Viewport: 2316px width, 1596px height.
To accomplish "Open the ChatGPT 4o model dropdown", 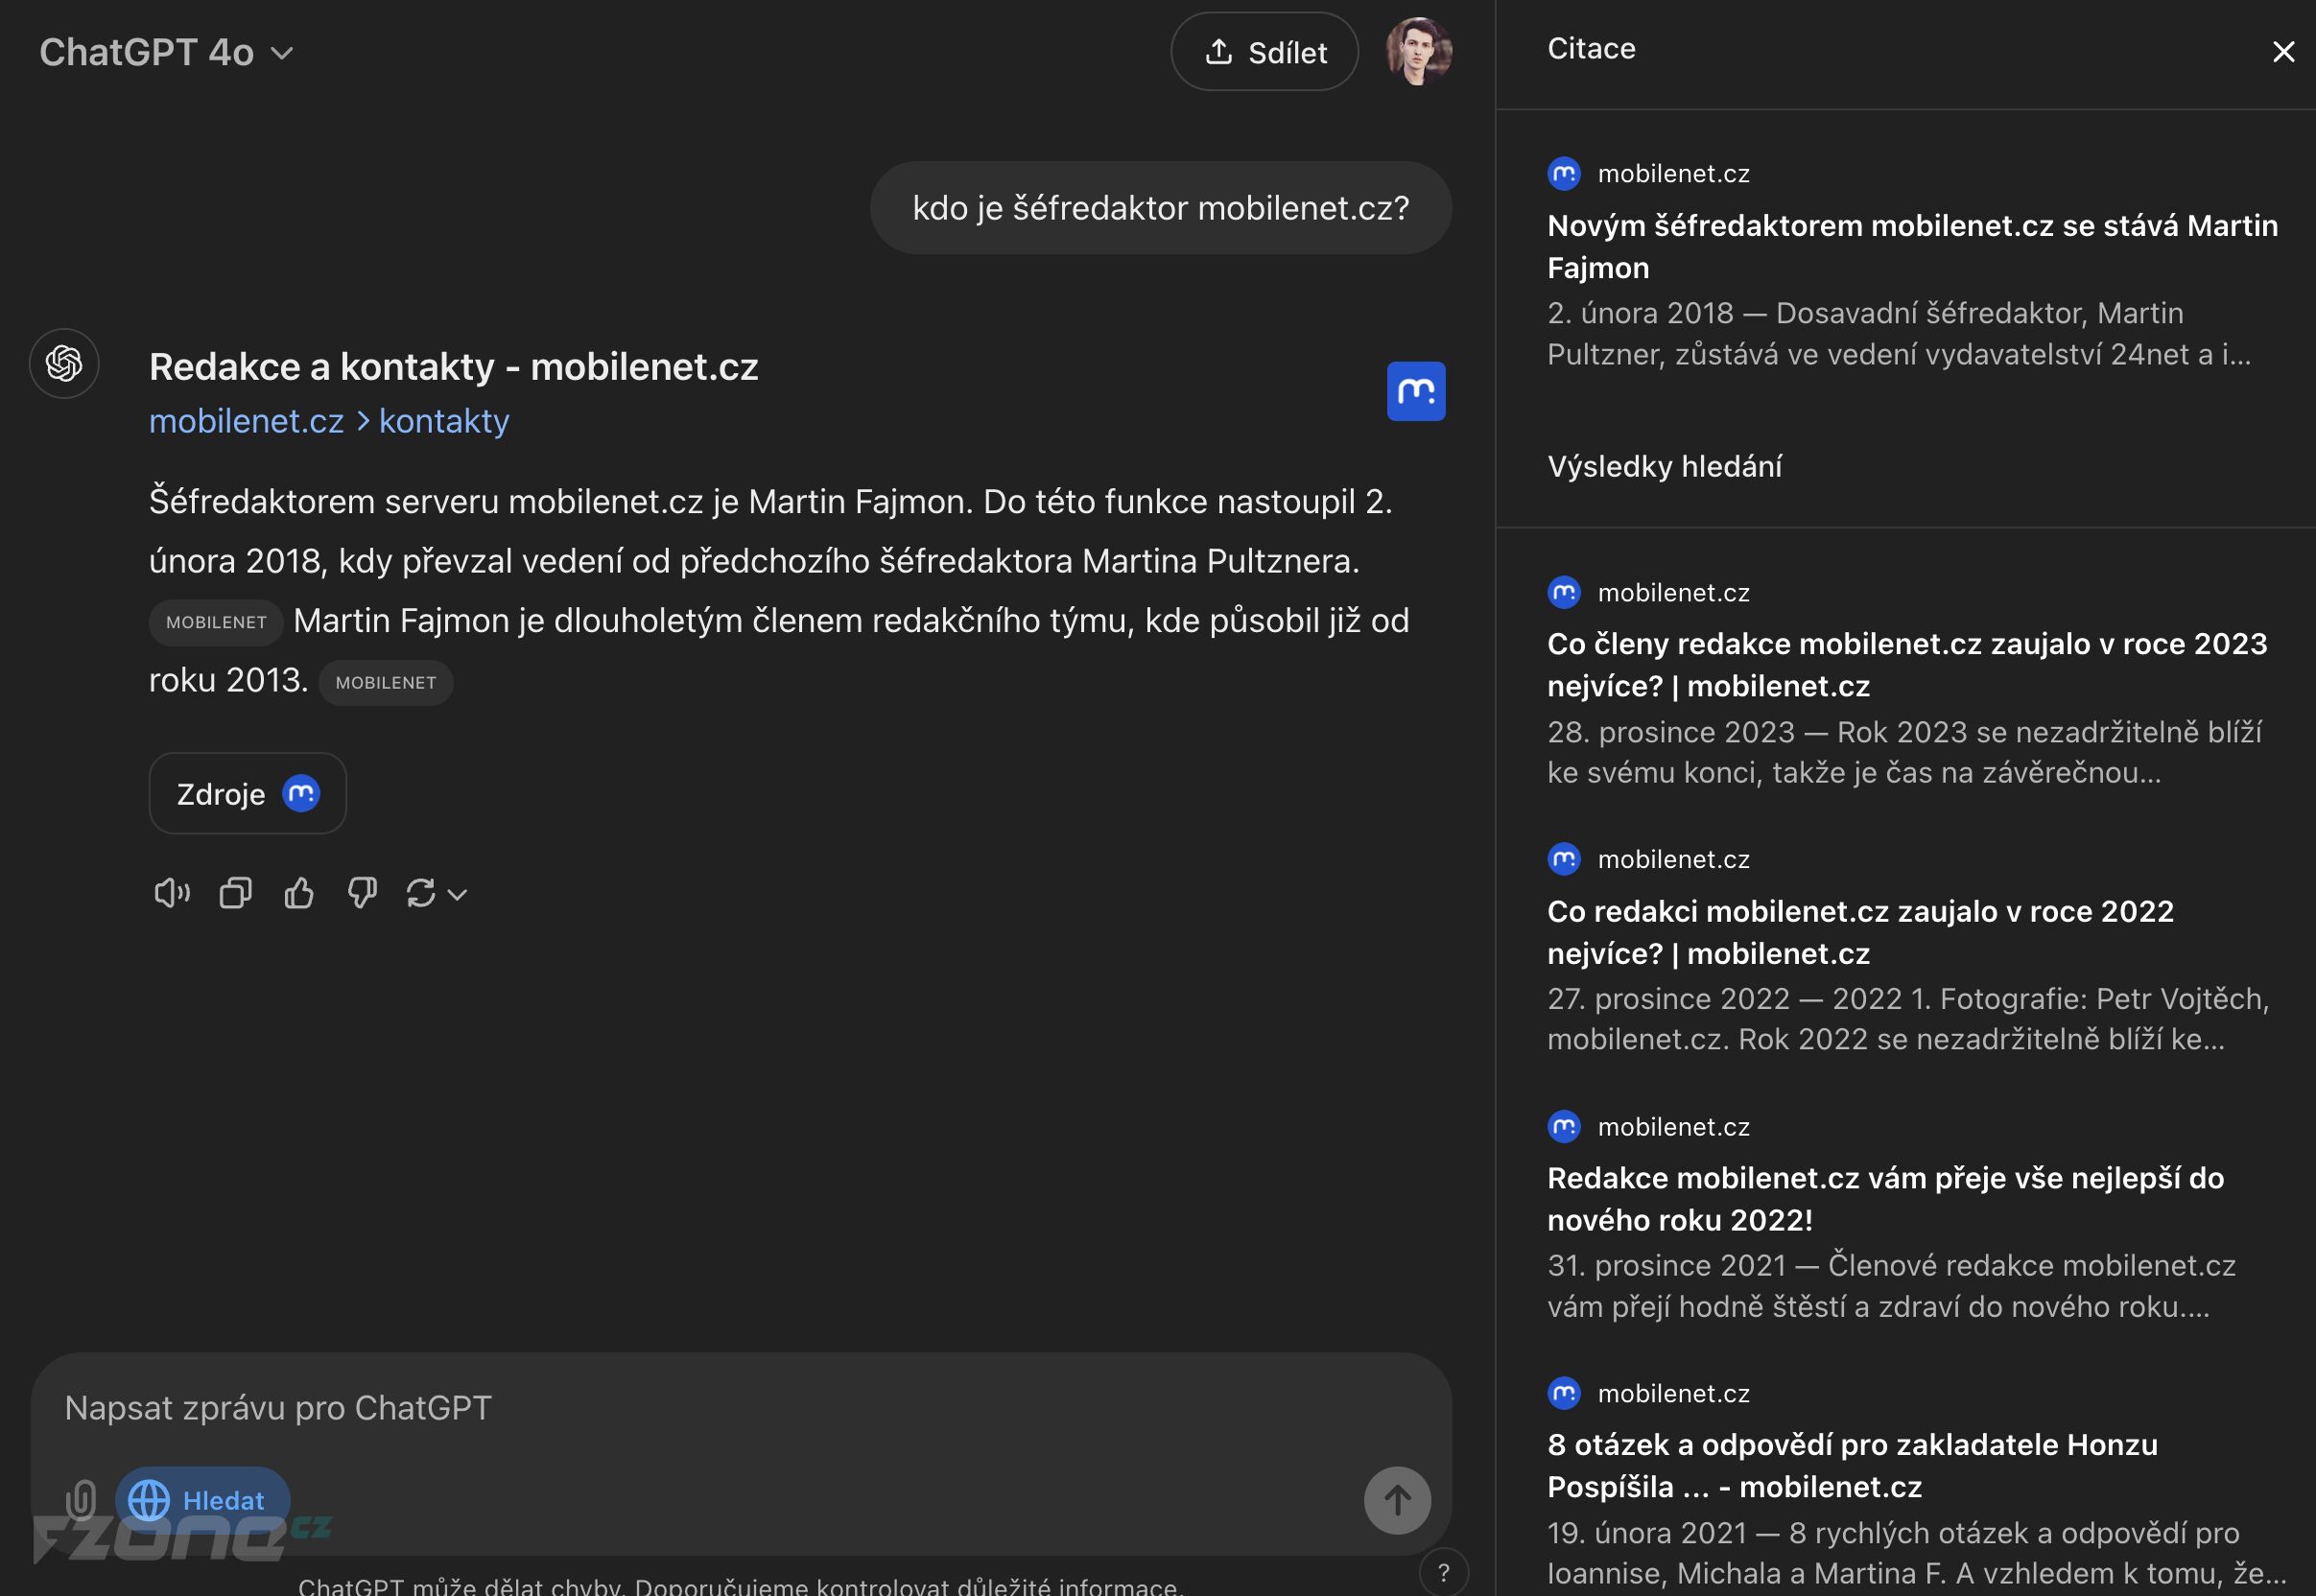I will 166,52.
